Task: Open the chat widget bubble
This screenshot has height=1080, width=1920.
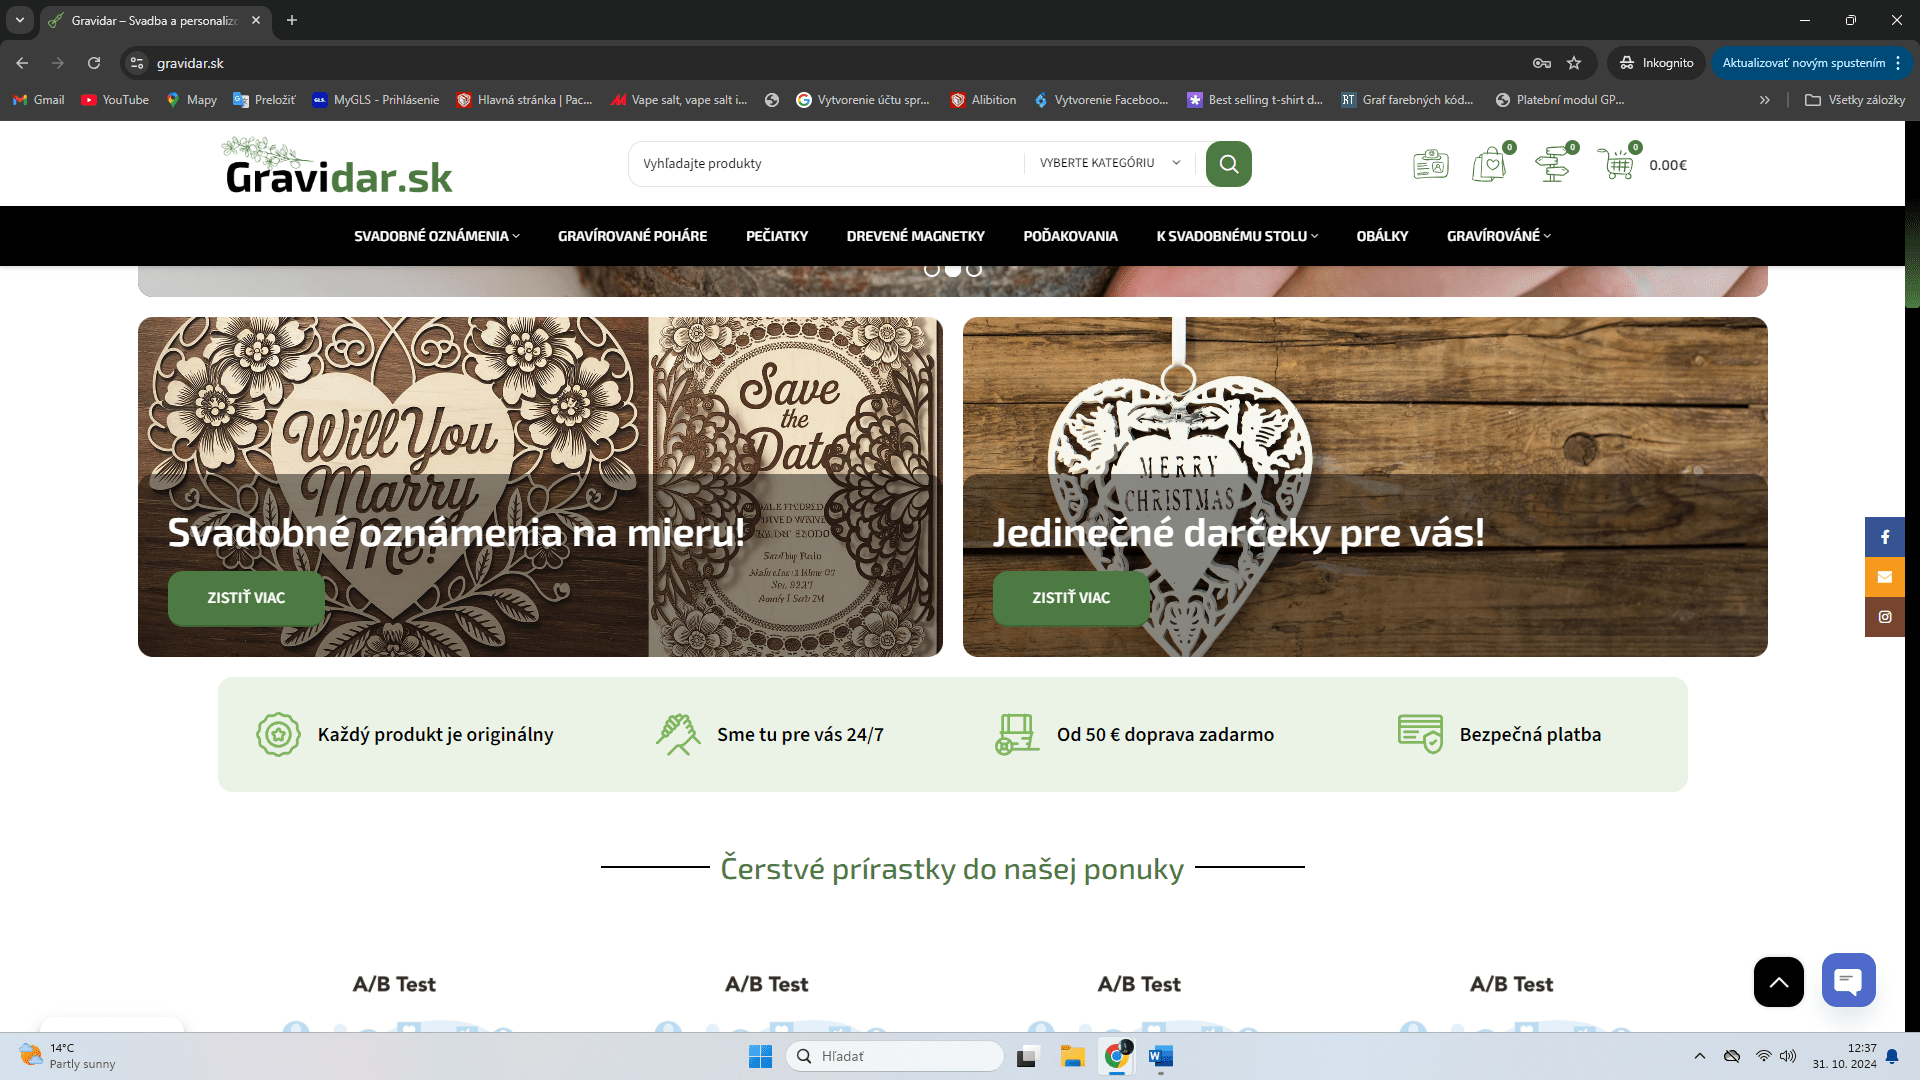Action: (1849, 980)
